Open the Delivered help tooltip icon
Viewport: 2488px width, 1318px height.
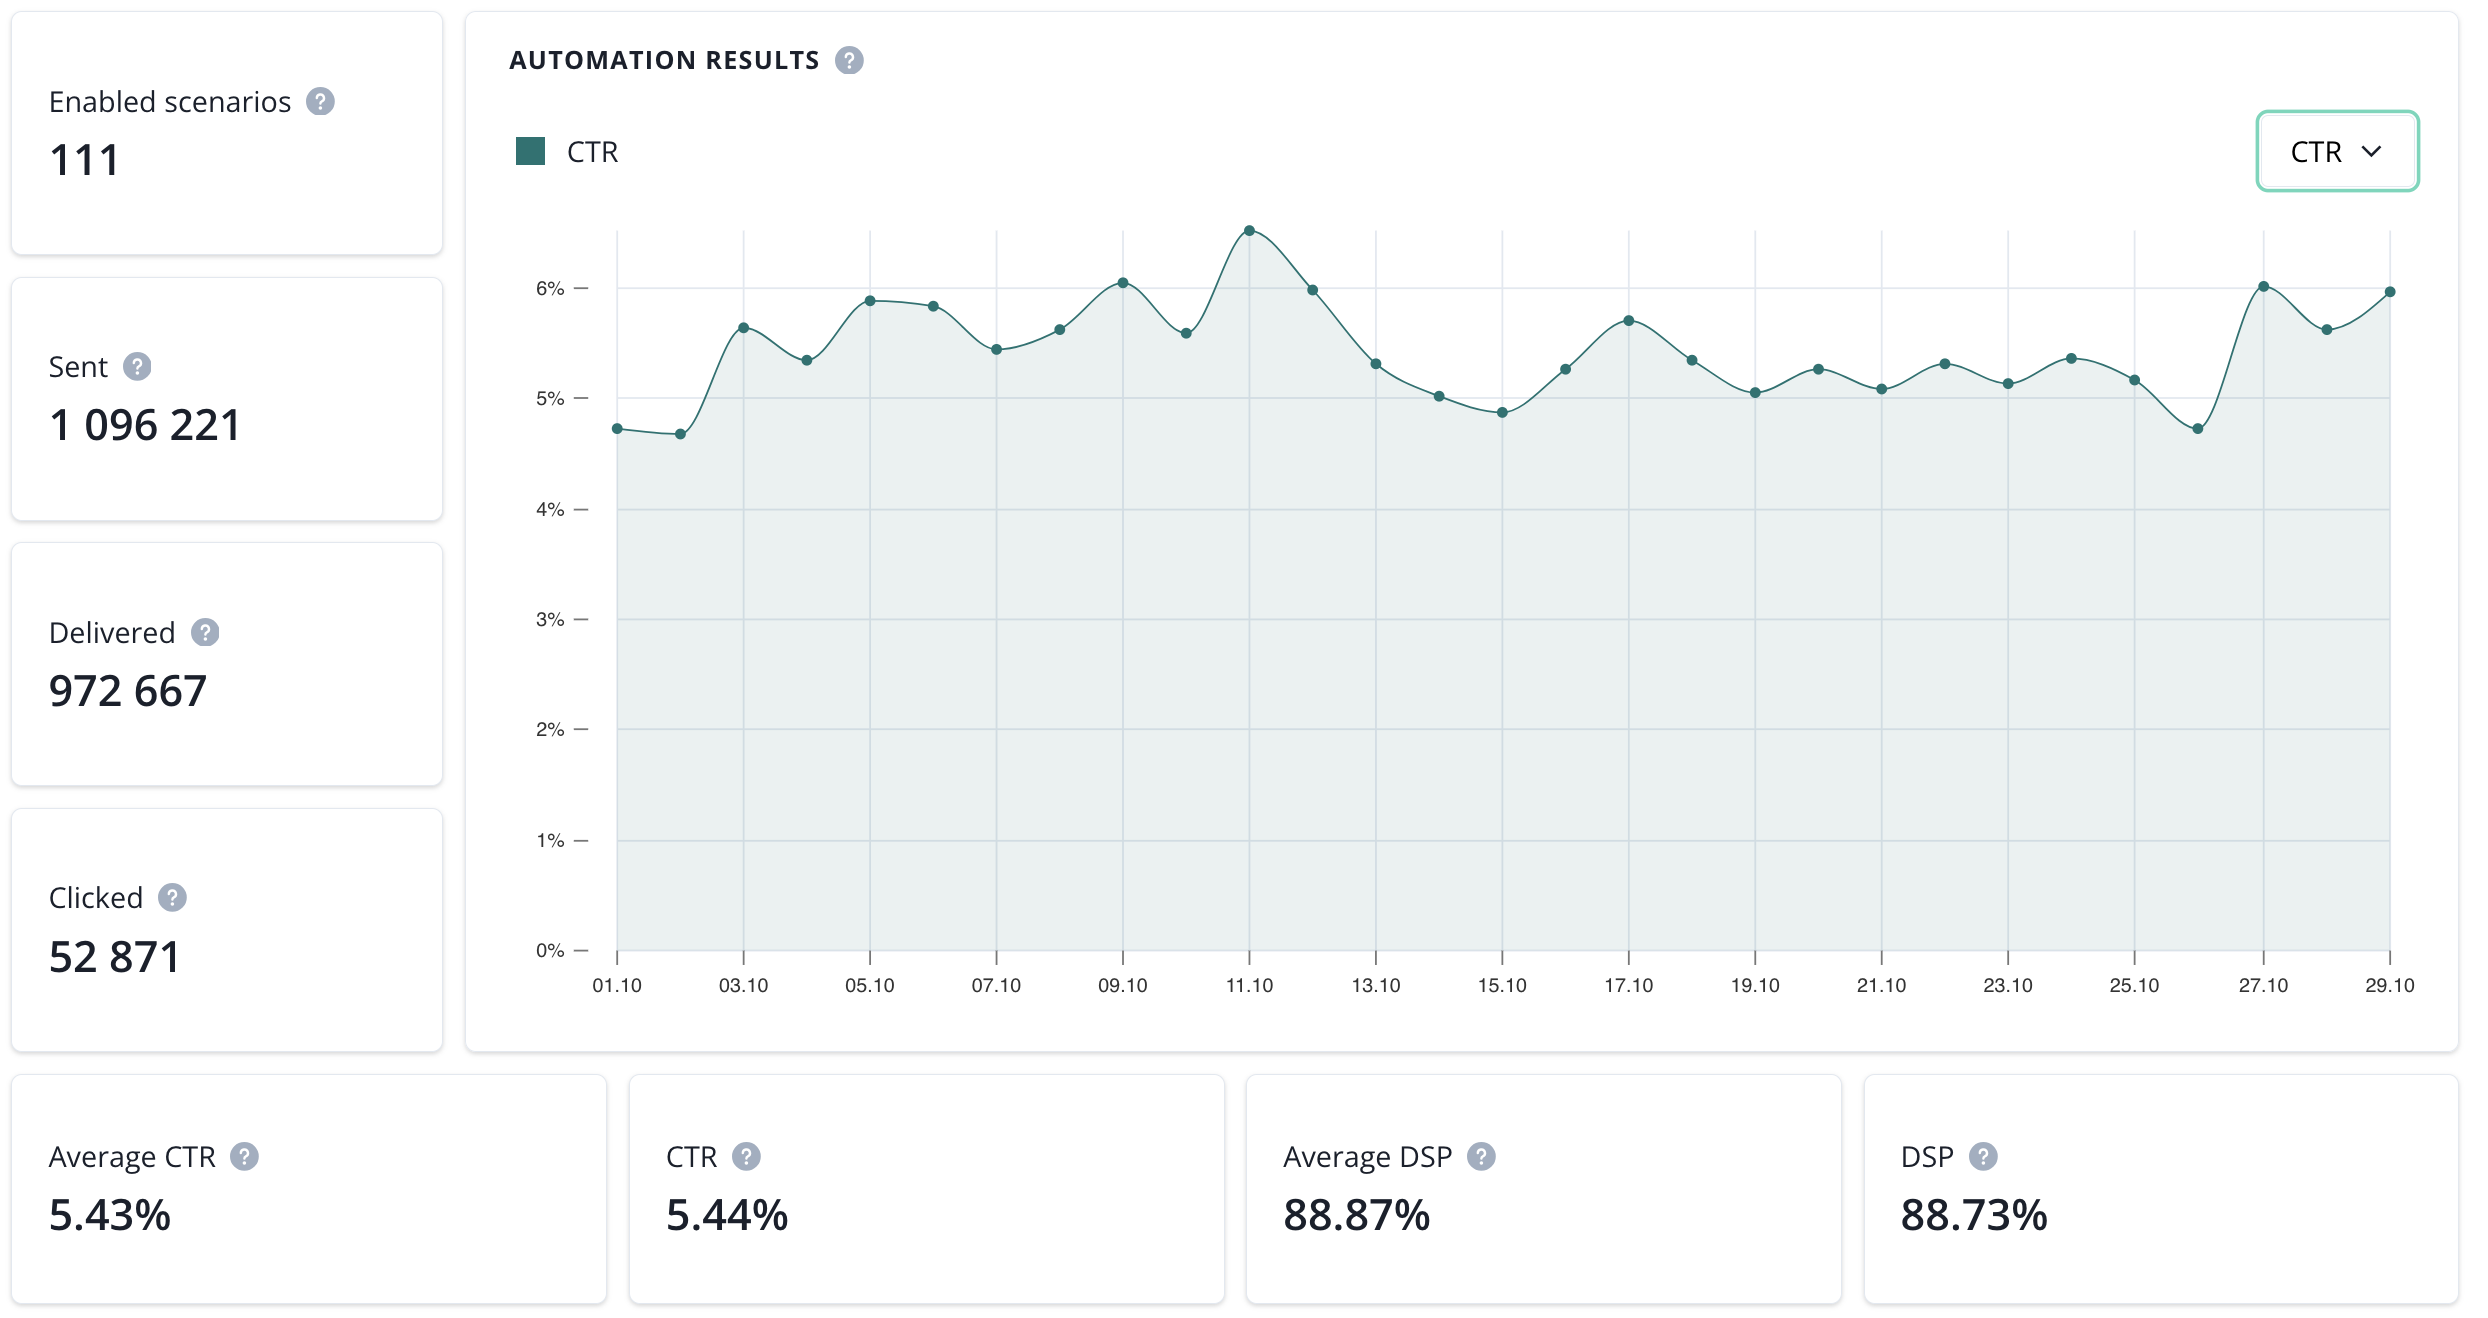pos(205,633)
